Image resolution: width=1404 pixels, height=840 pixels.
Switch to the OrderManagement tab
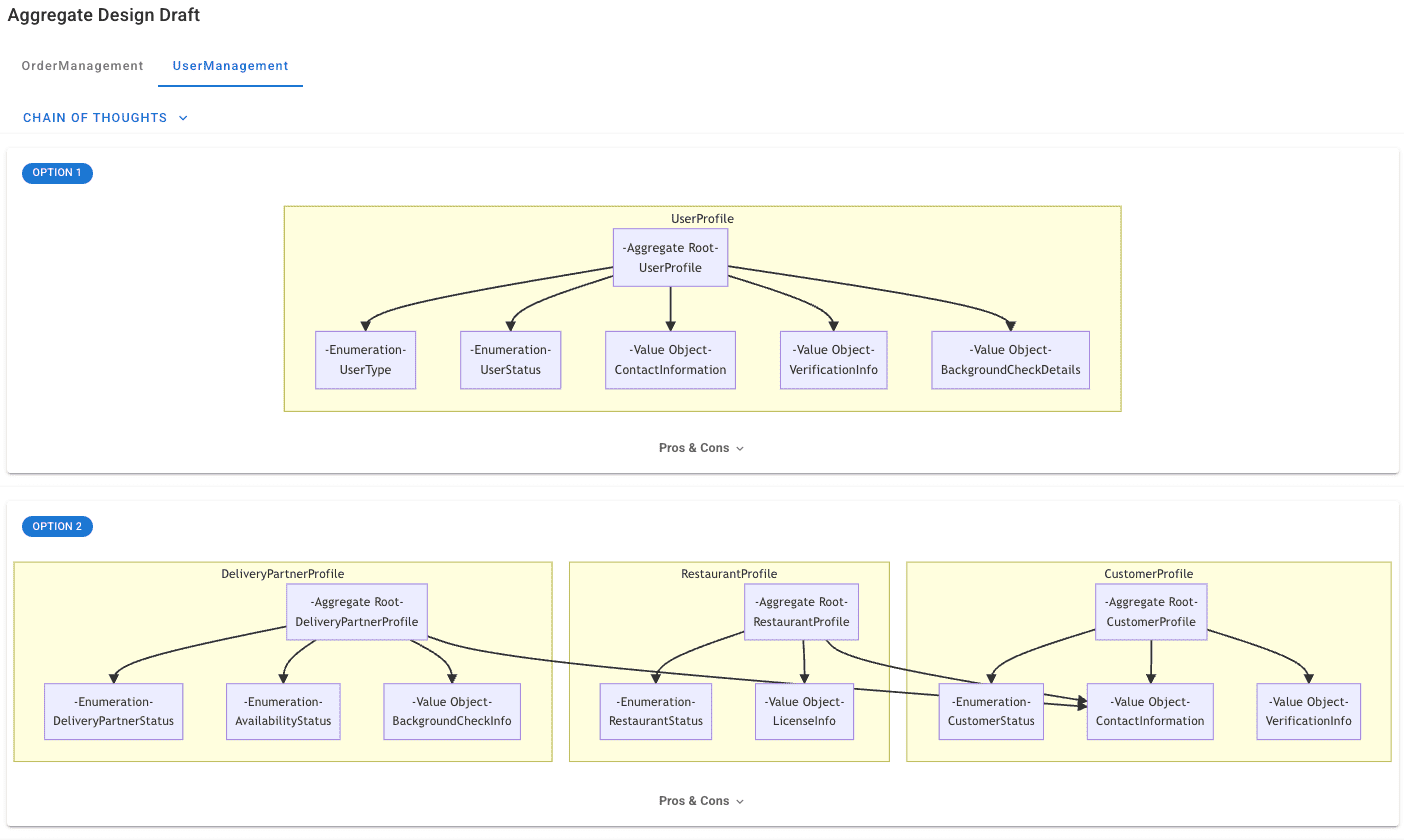[82, 66]
